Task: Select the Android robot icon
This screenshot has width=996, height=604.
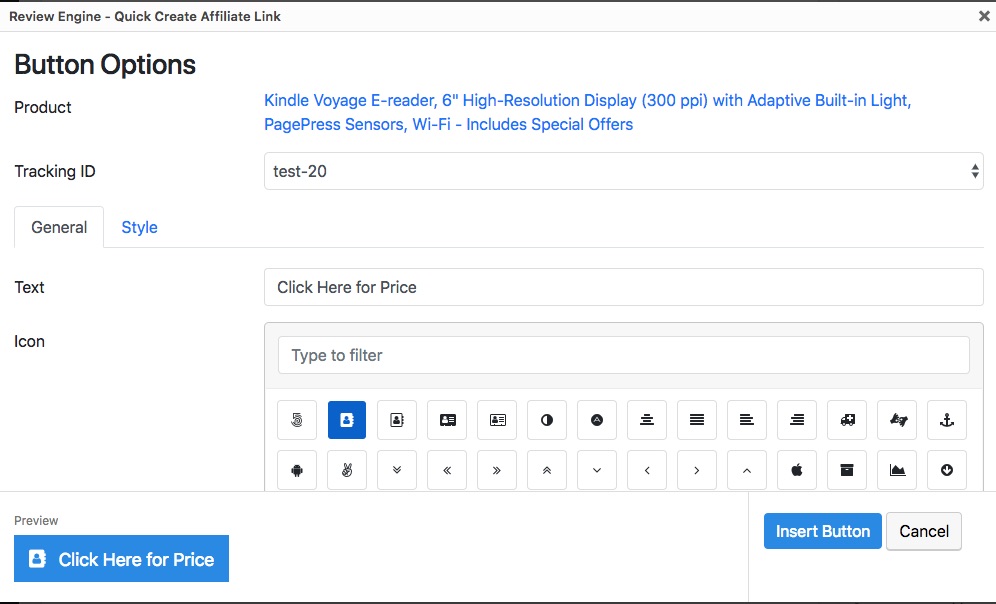Action: tap(297, 470)
